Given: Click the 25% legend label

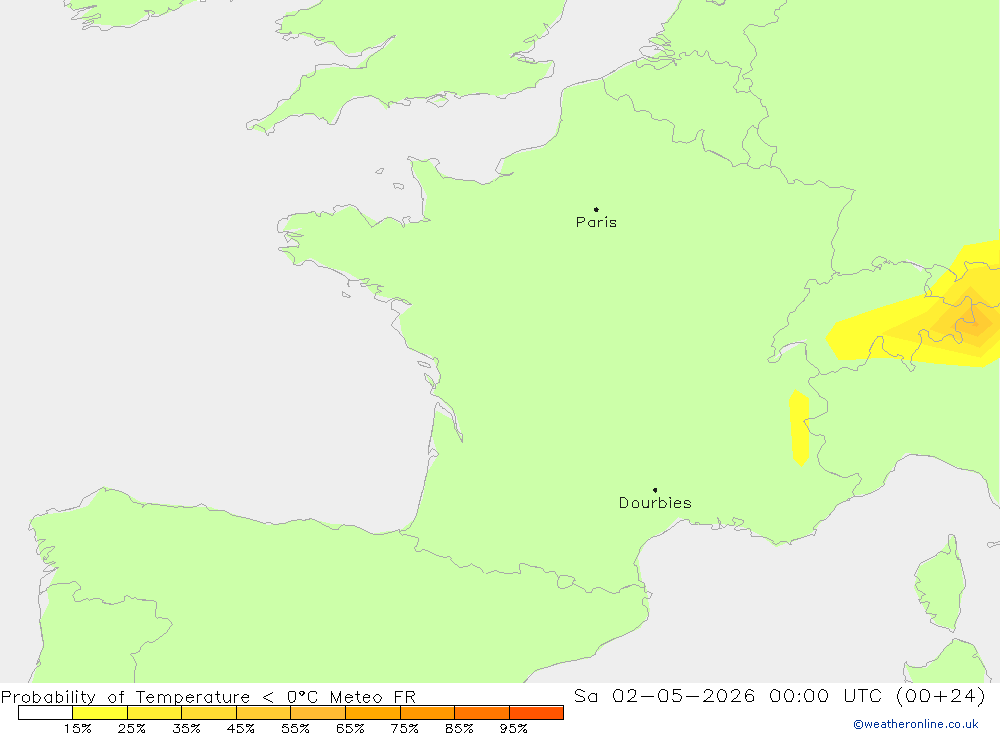Looking at the screenshot, I should coord(131,728).
